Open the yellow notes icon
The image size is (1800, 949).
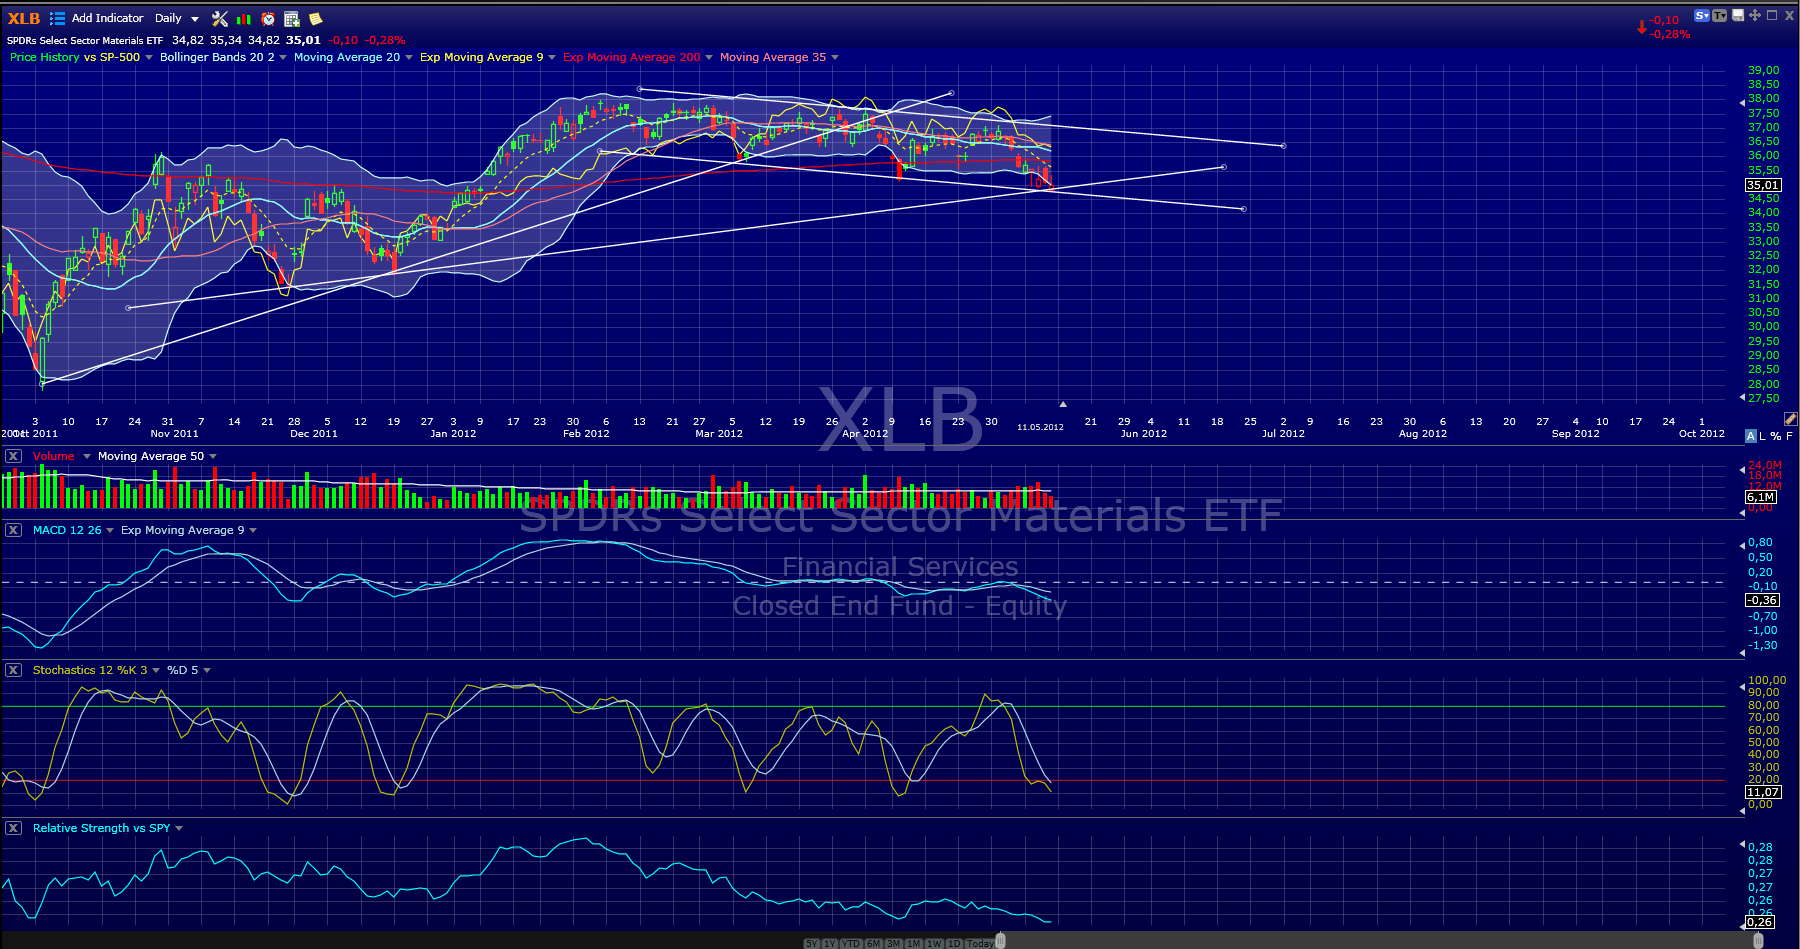point(316,18)
